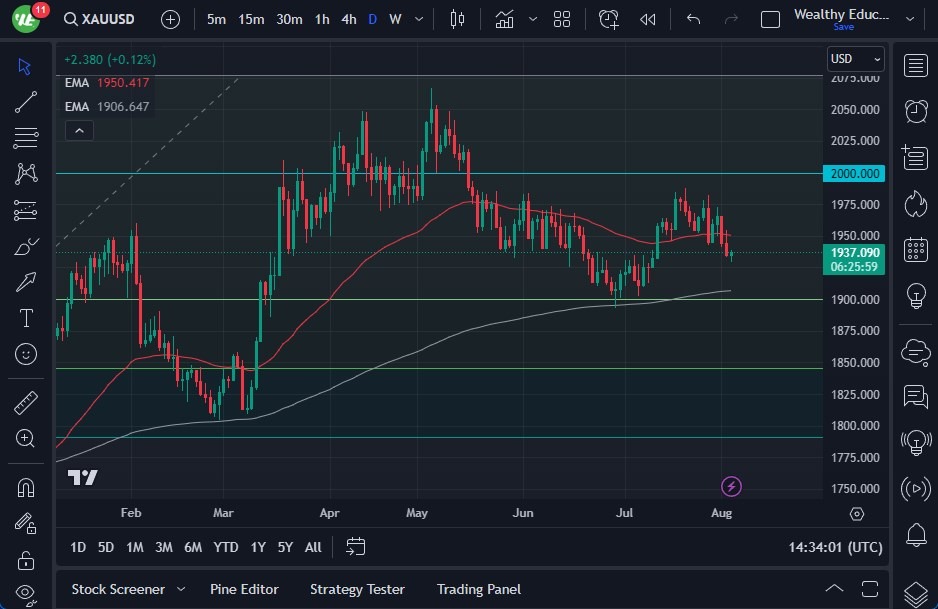Select the trend line drawing tool
The width and height of the screenshot is (938, 609).
[x=26, y=101]
